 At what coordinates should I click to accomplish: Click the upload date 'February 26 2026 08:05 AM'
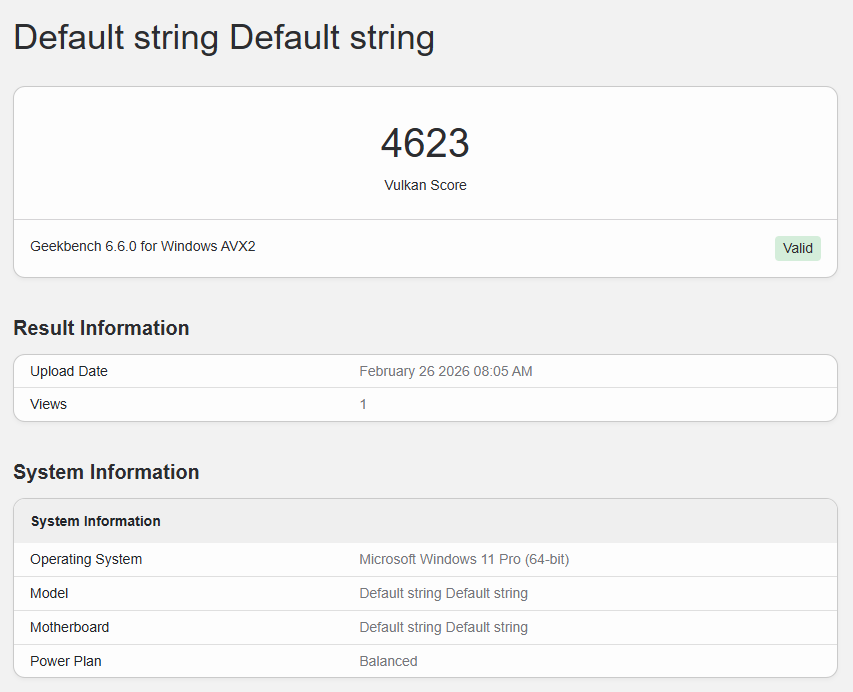tap(445, 371)
